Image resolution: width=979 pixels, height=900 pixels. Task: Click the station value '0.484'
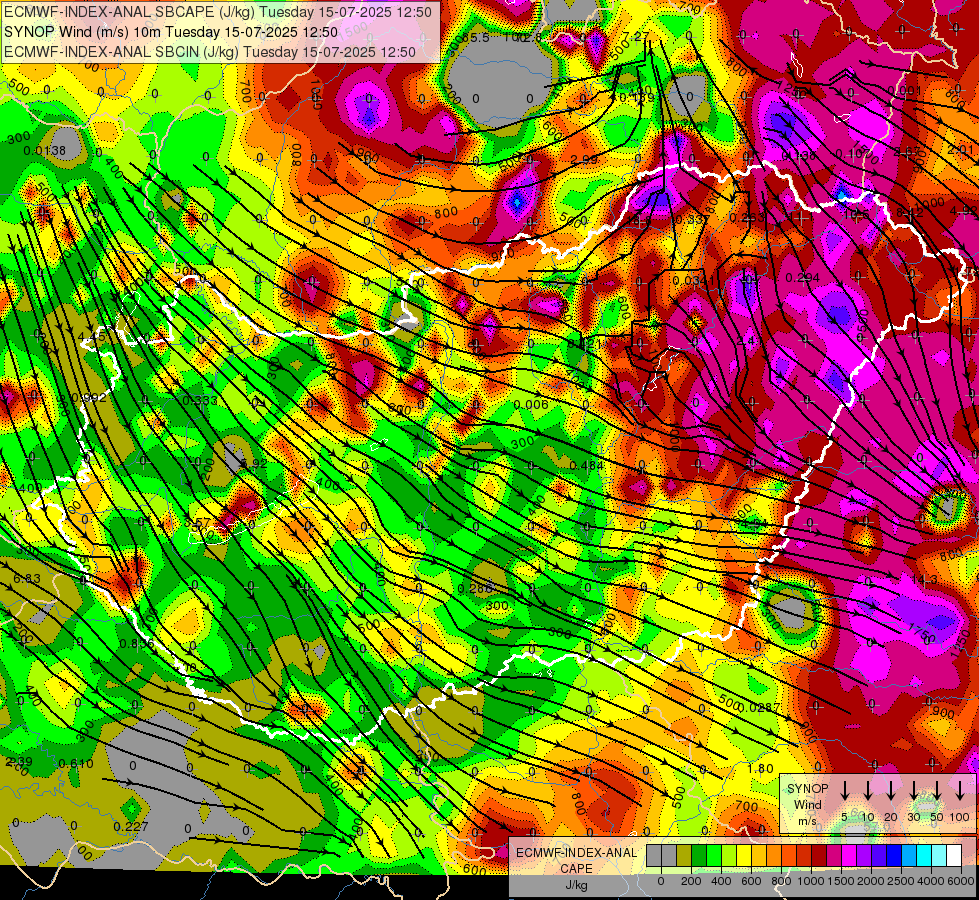(x=587, y=465)
